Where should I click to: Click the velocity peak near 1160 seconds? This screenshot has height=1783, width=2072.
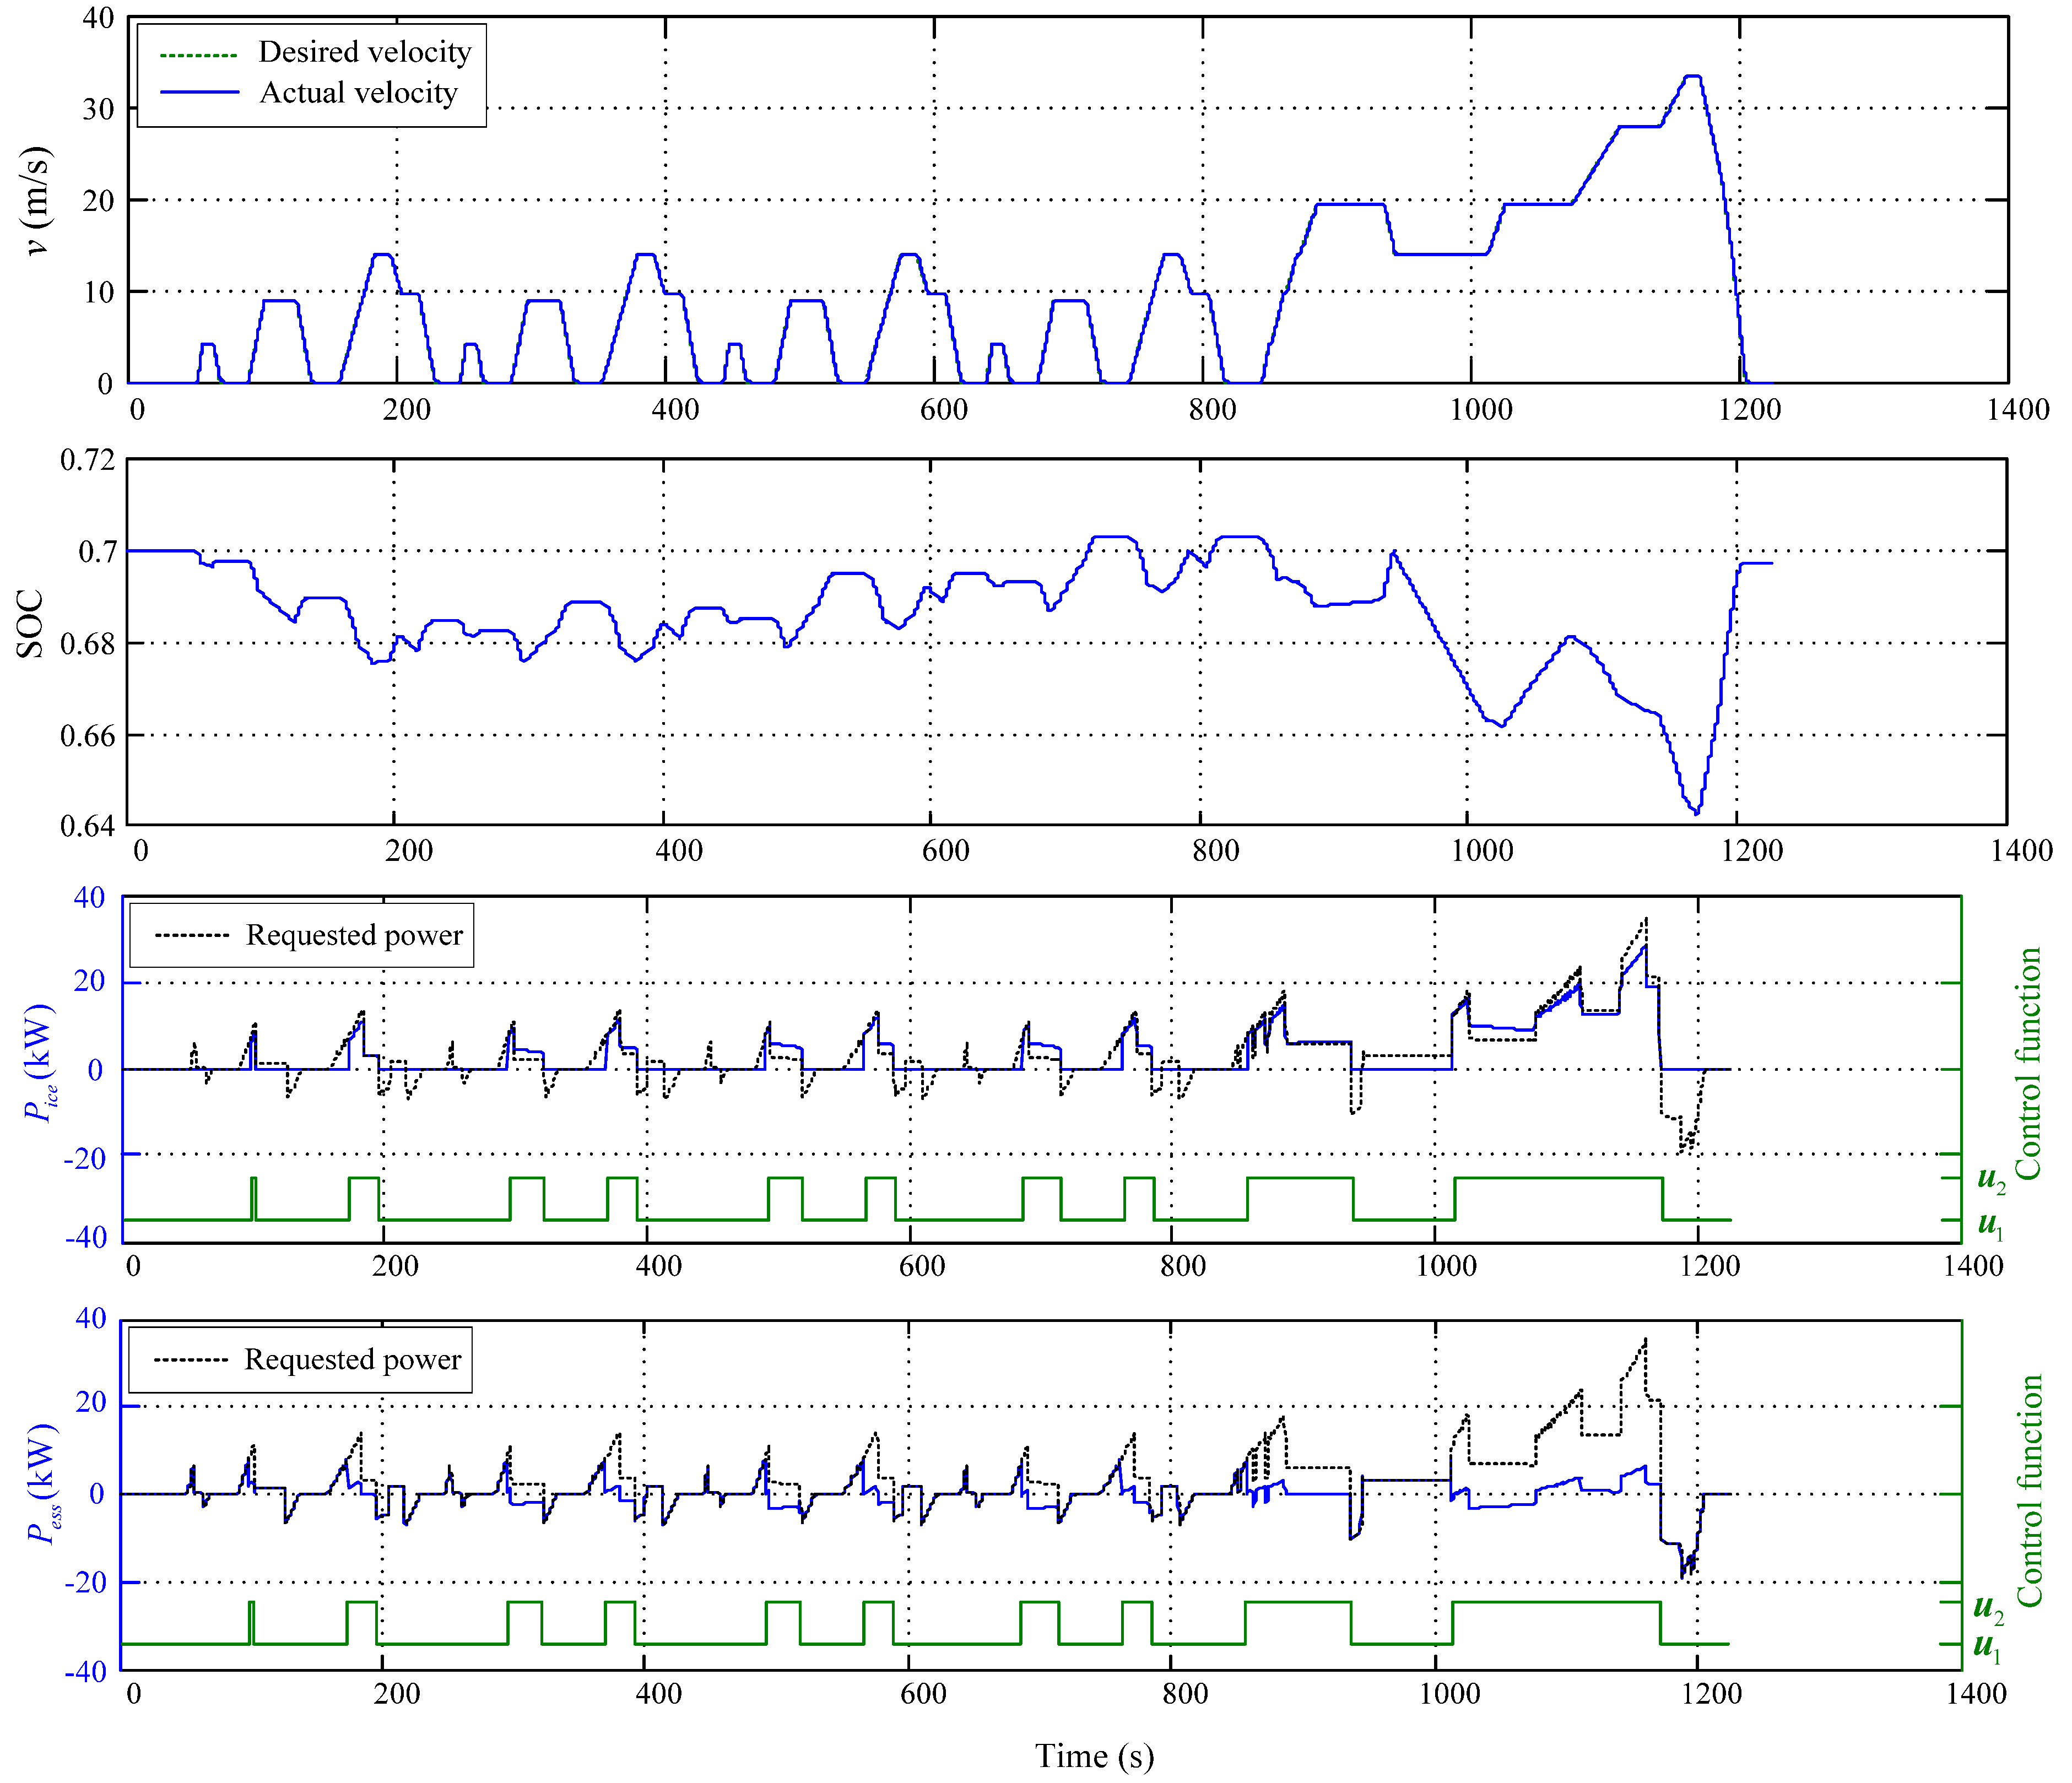(x=1692, y=76)
